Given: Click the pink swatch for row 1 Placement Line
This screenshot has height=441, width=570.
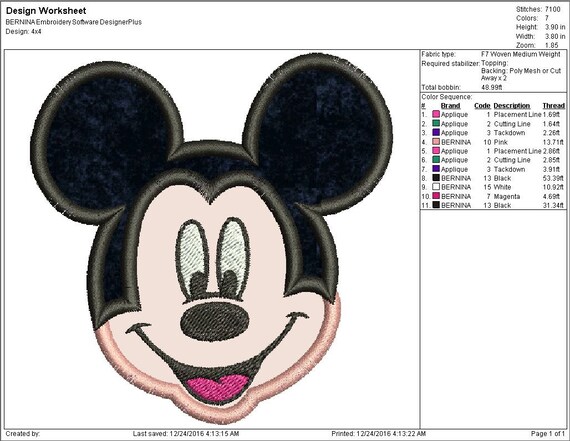Looking at the screenshot, I should [x=436, y=114].
